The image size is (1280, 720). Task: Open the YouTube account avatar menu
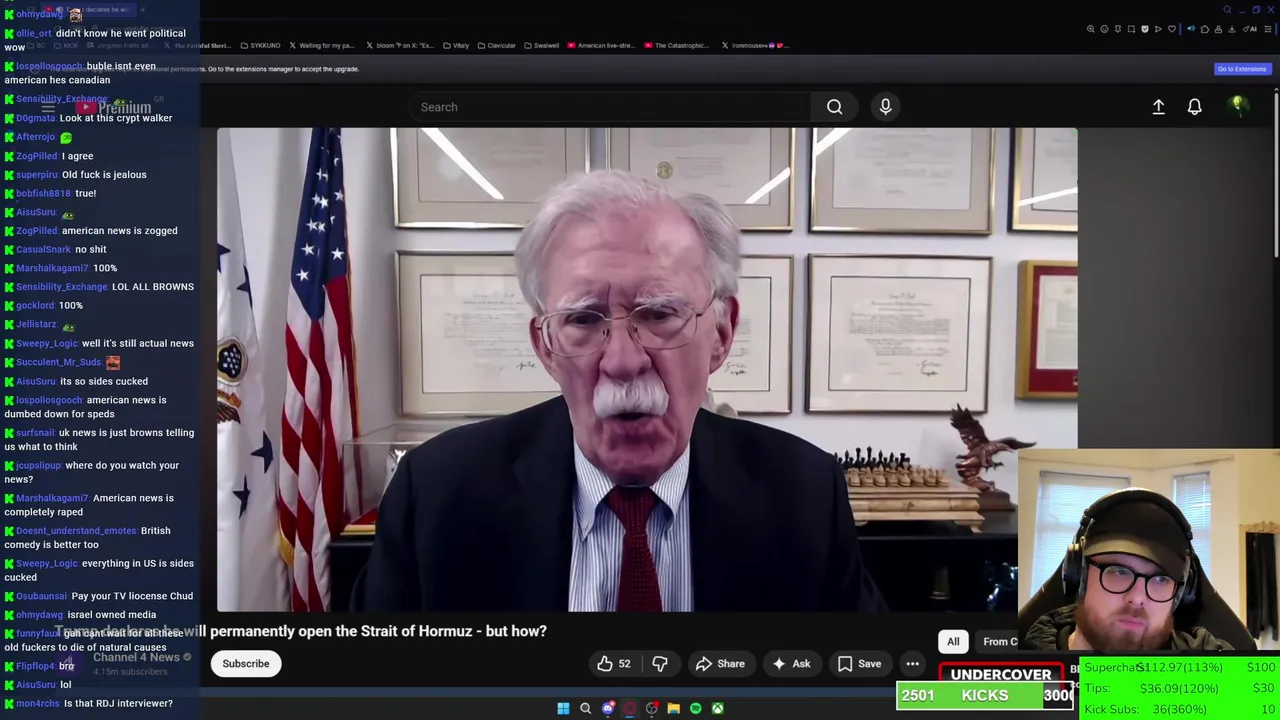tap(1238, 106)
